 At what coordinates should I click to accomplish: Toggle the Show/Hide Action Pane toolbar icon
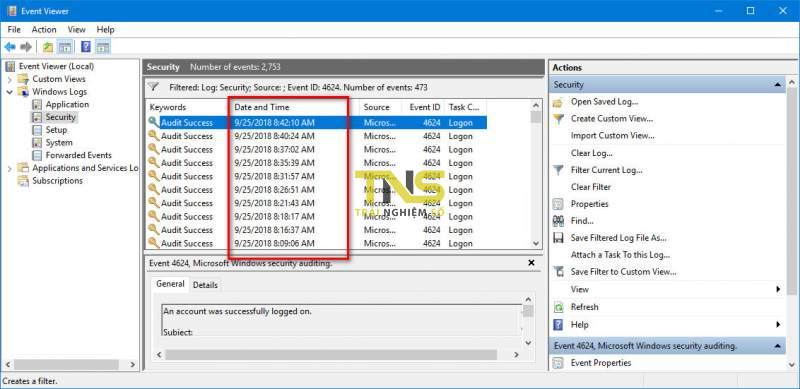(103, 47)
